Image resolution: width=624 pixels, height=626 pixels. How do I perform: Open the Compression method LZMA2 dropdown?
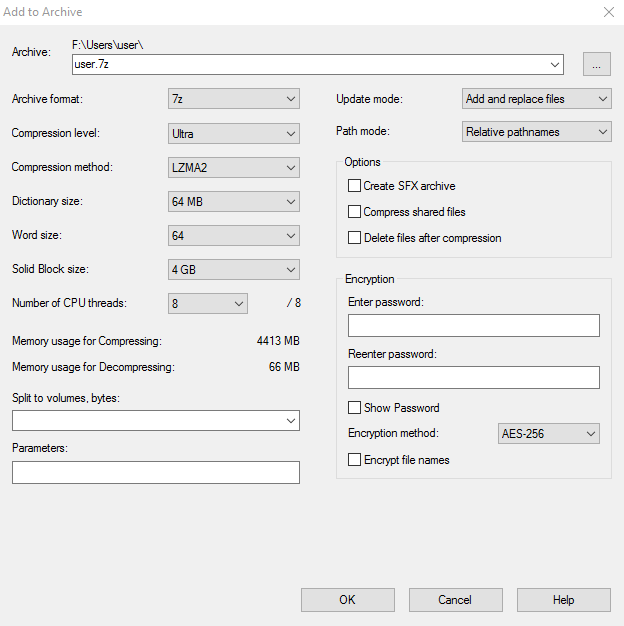tap(234, 167)
